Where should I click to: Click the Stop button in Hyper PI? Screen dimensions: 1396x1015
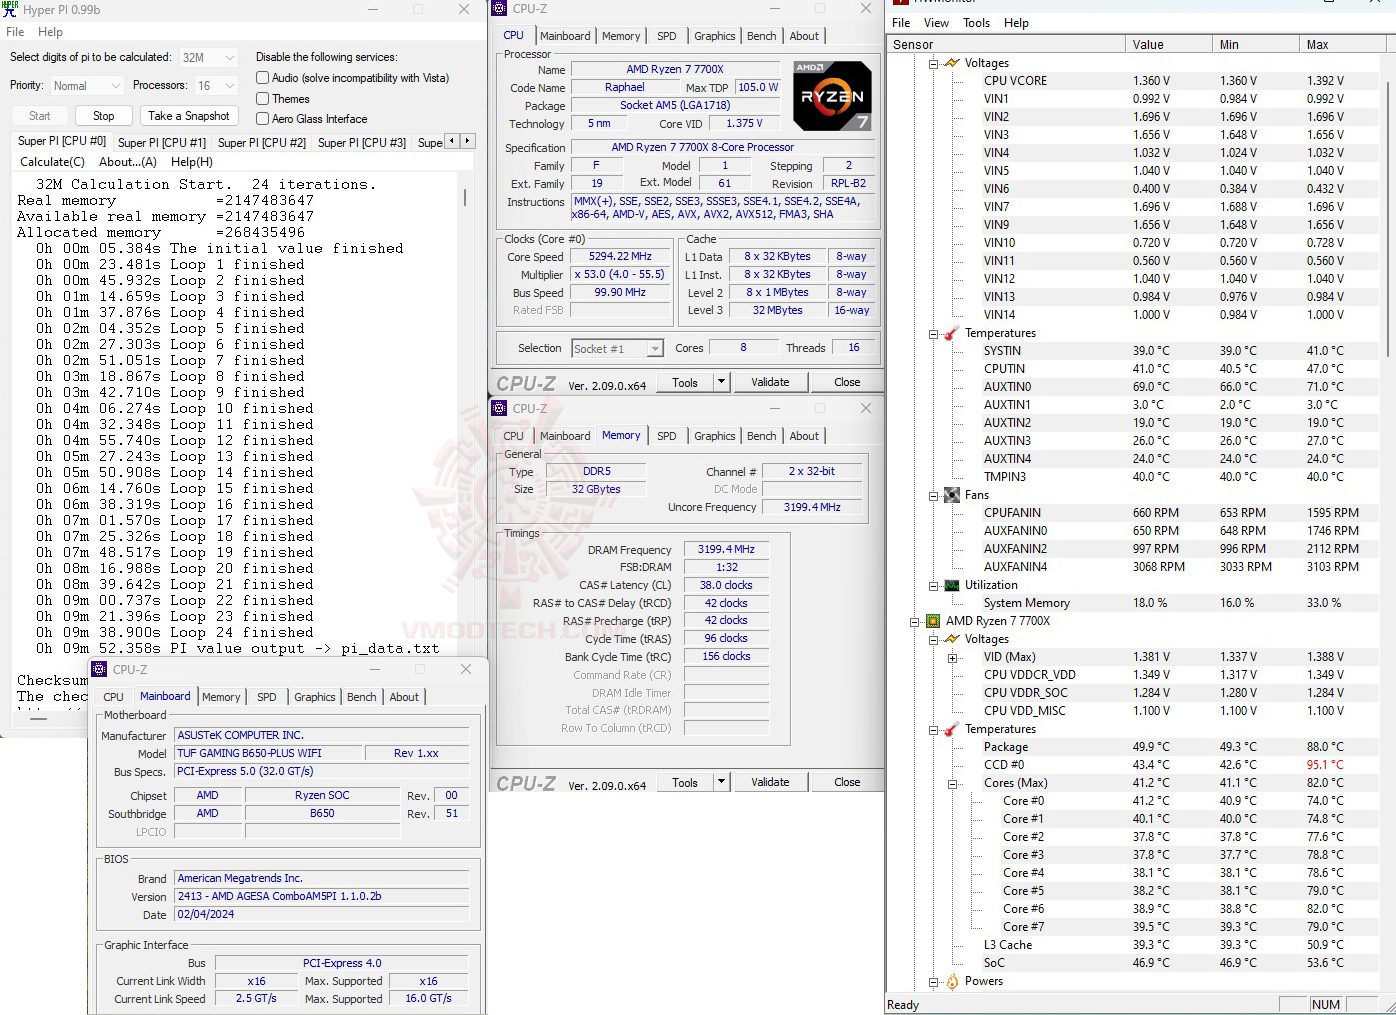tap(104, 116)
